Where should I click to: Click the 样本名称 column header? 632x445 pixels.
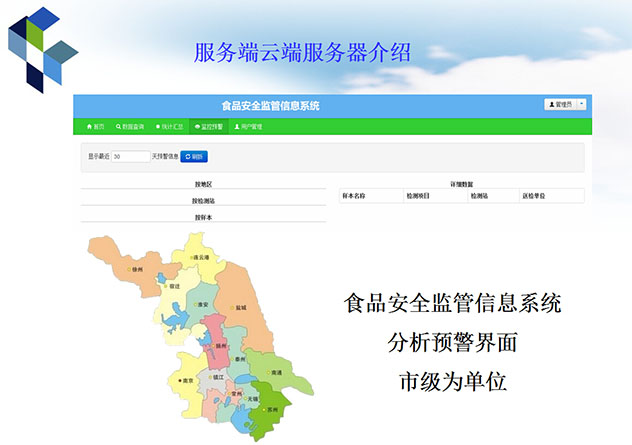pyautogui.click(x=354, y=195)
